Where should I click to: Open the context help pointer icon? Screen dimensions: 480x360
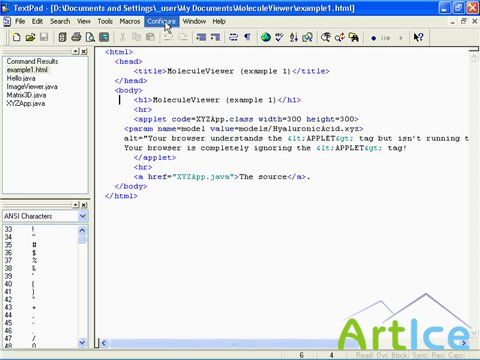coord(418,37)
